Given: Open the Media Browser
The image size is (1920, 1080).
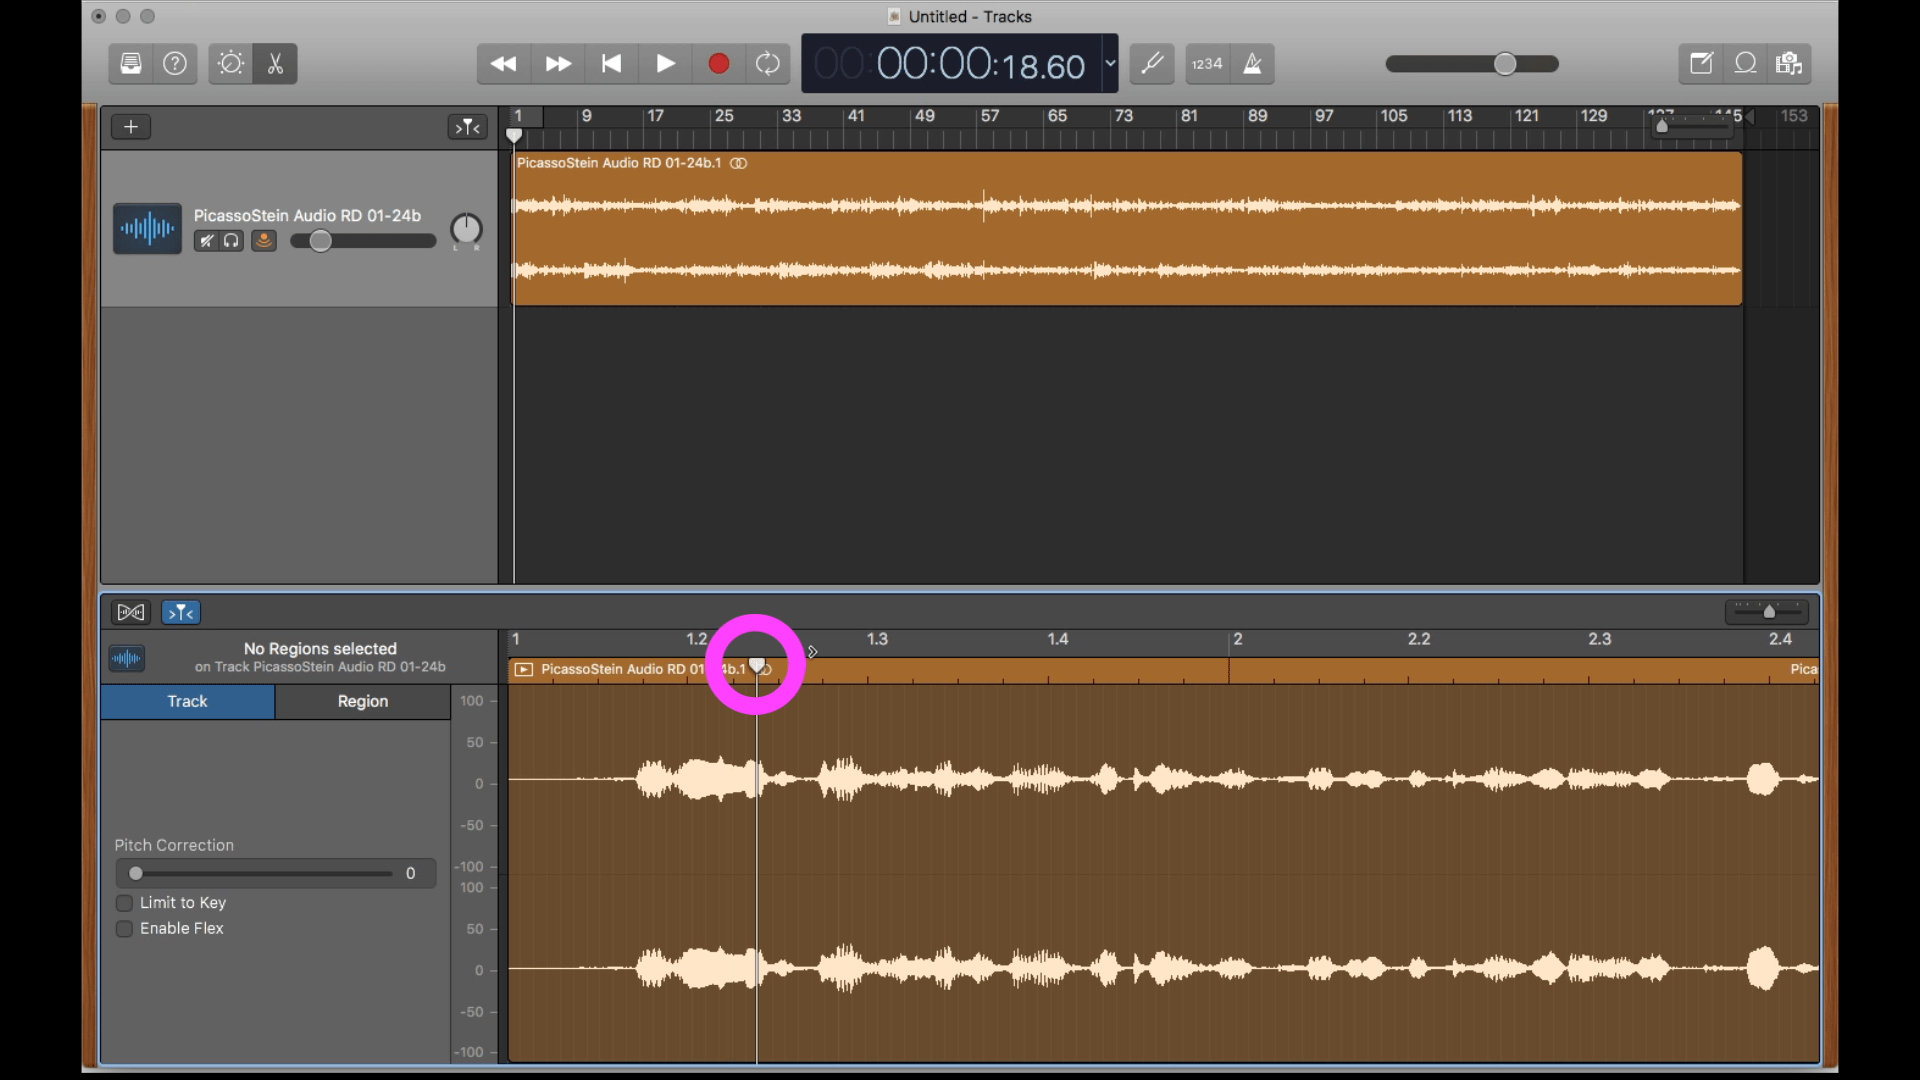Looking at the screenshot, I should [x=1790, y=63].
